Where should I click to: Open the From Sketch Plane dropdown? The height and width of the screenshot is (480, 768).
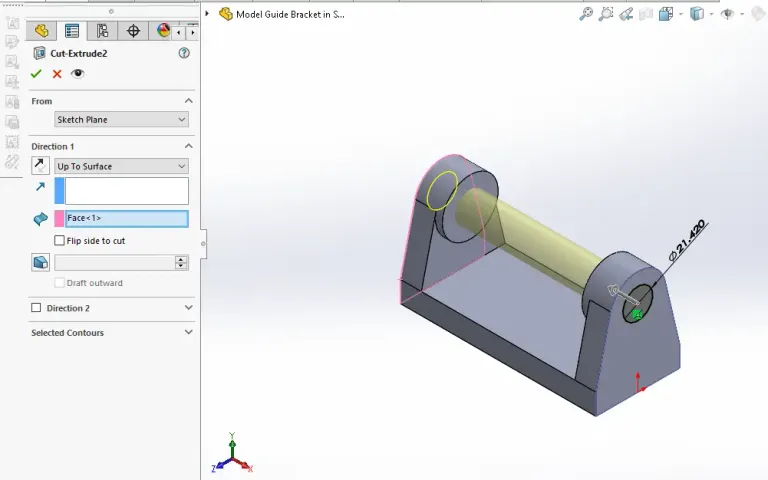coord(121,120)
